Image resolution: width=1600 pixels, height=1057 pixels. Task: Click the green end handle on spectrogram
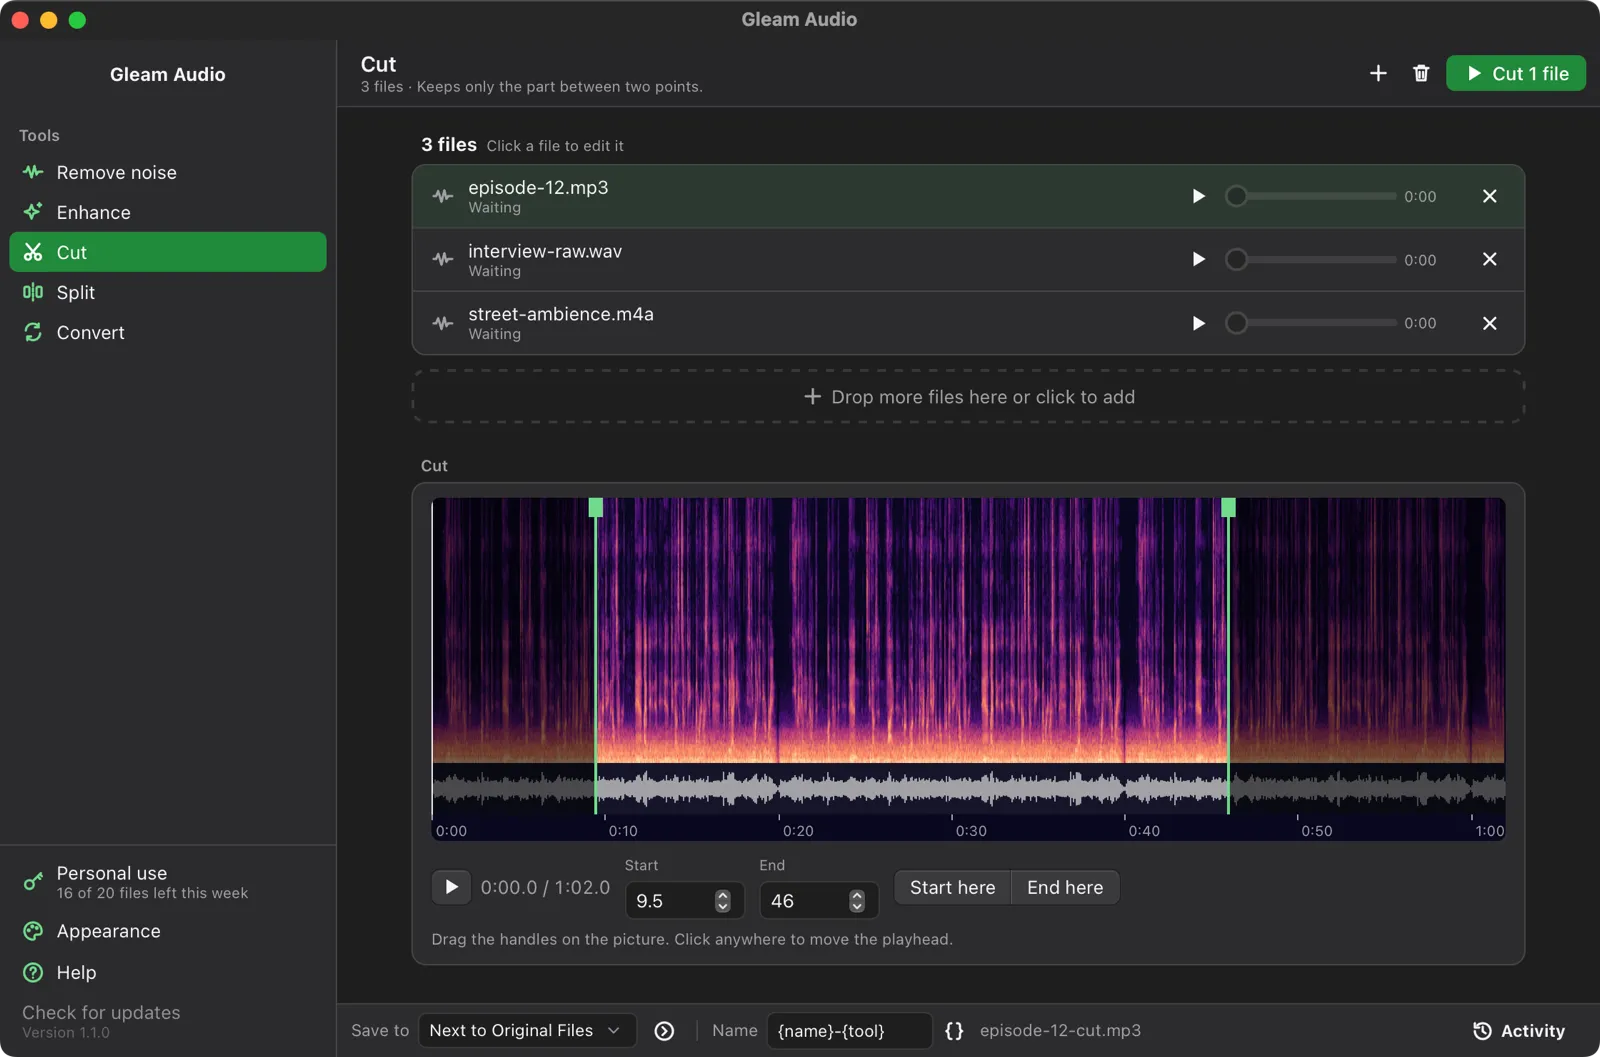click(x=1228, y=507)
